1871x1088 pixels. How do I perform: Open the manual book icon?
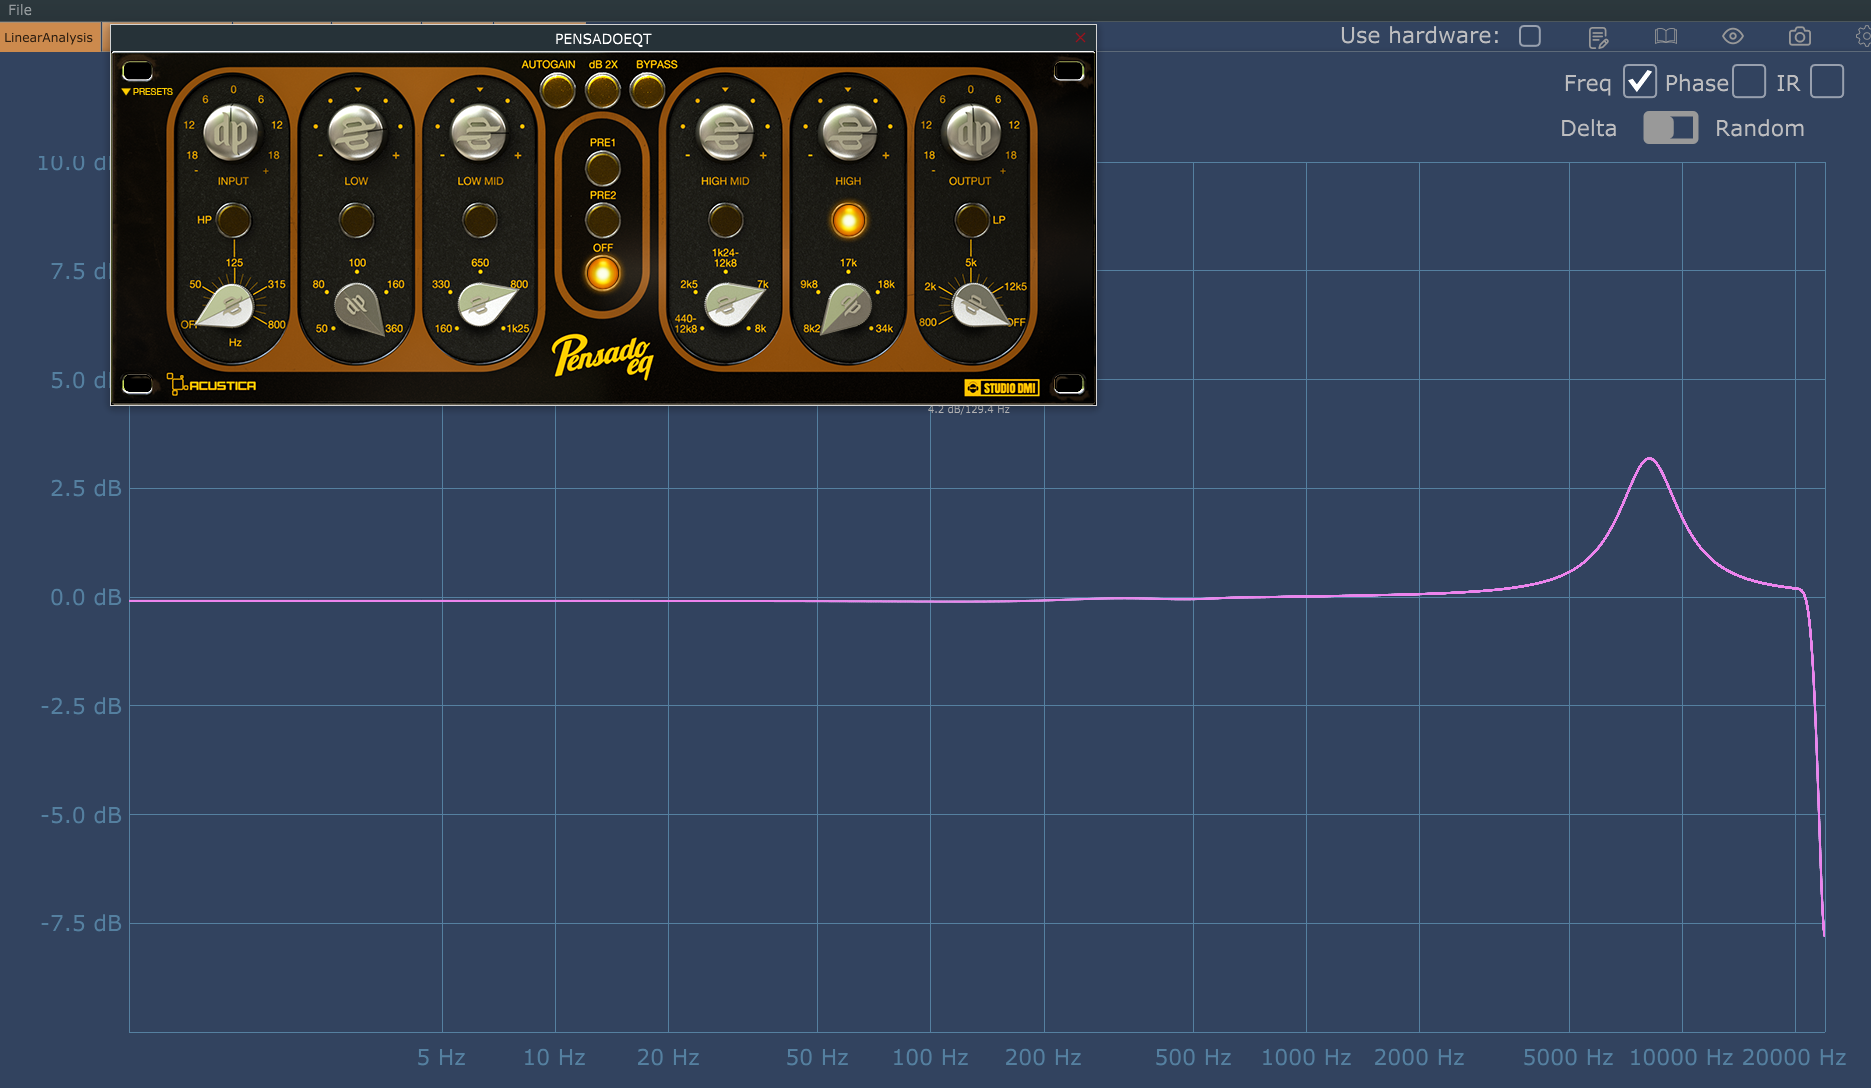coord(1665,36)
